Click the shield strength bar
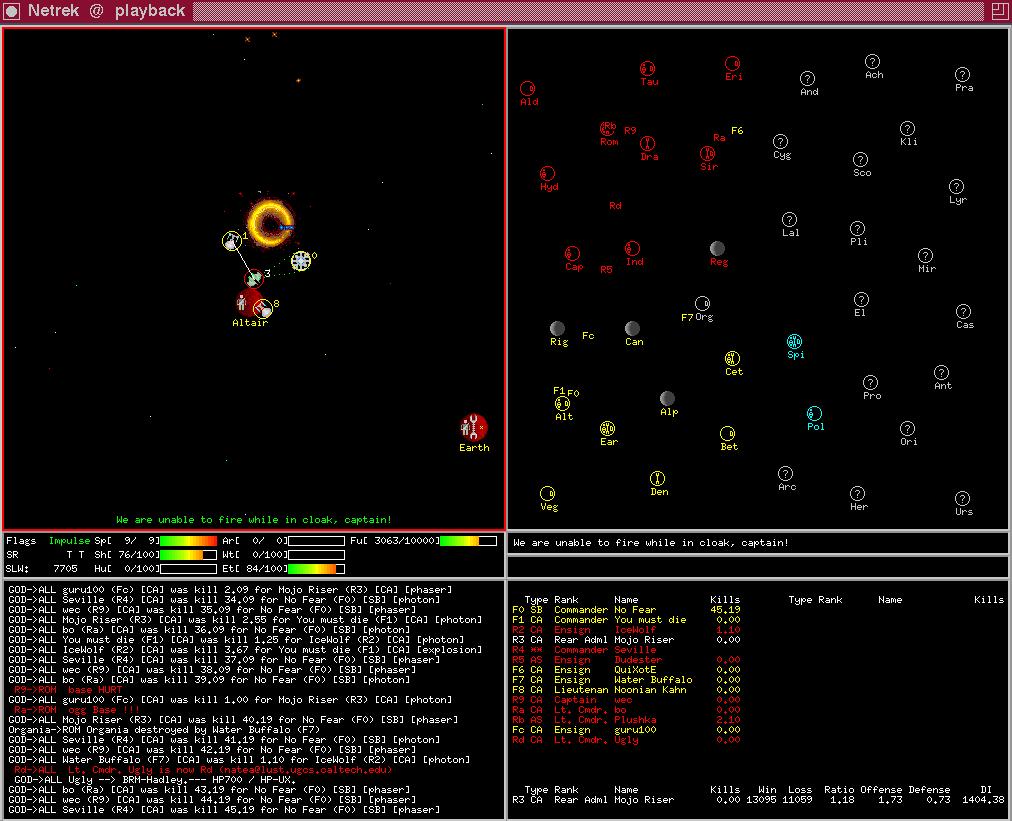Viewport: 1012px width, 821px height. [x=188, y=554]
